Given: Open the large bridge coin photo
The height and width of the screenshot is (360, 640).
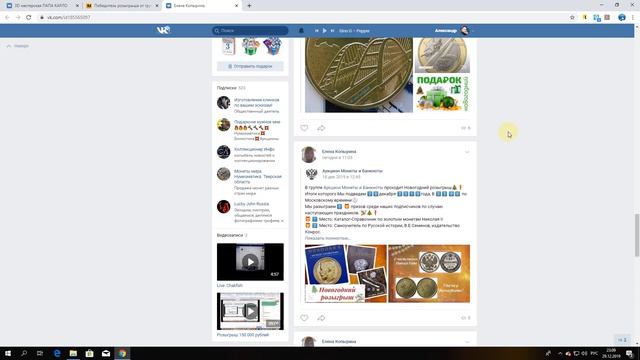Looking at the screenshot, I should (x=359, y=75).
